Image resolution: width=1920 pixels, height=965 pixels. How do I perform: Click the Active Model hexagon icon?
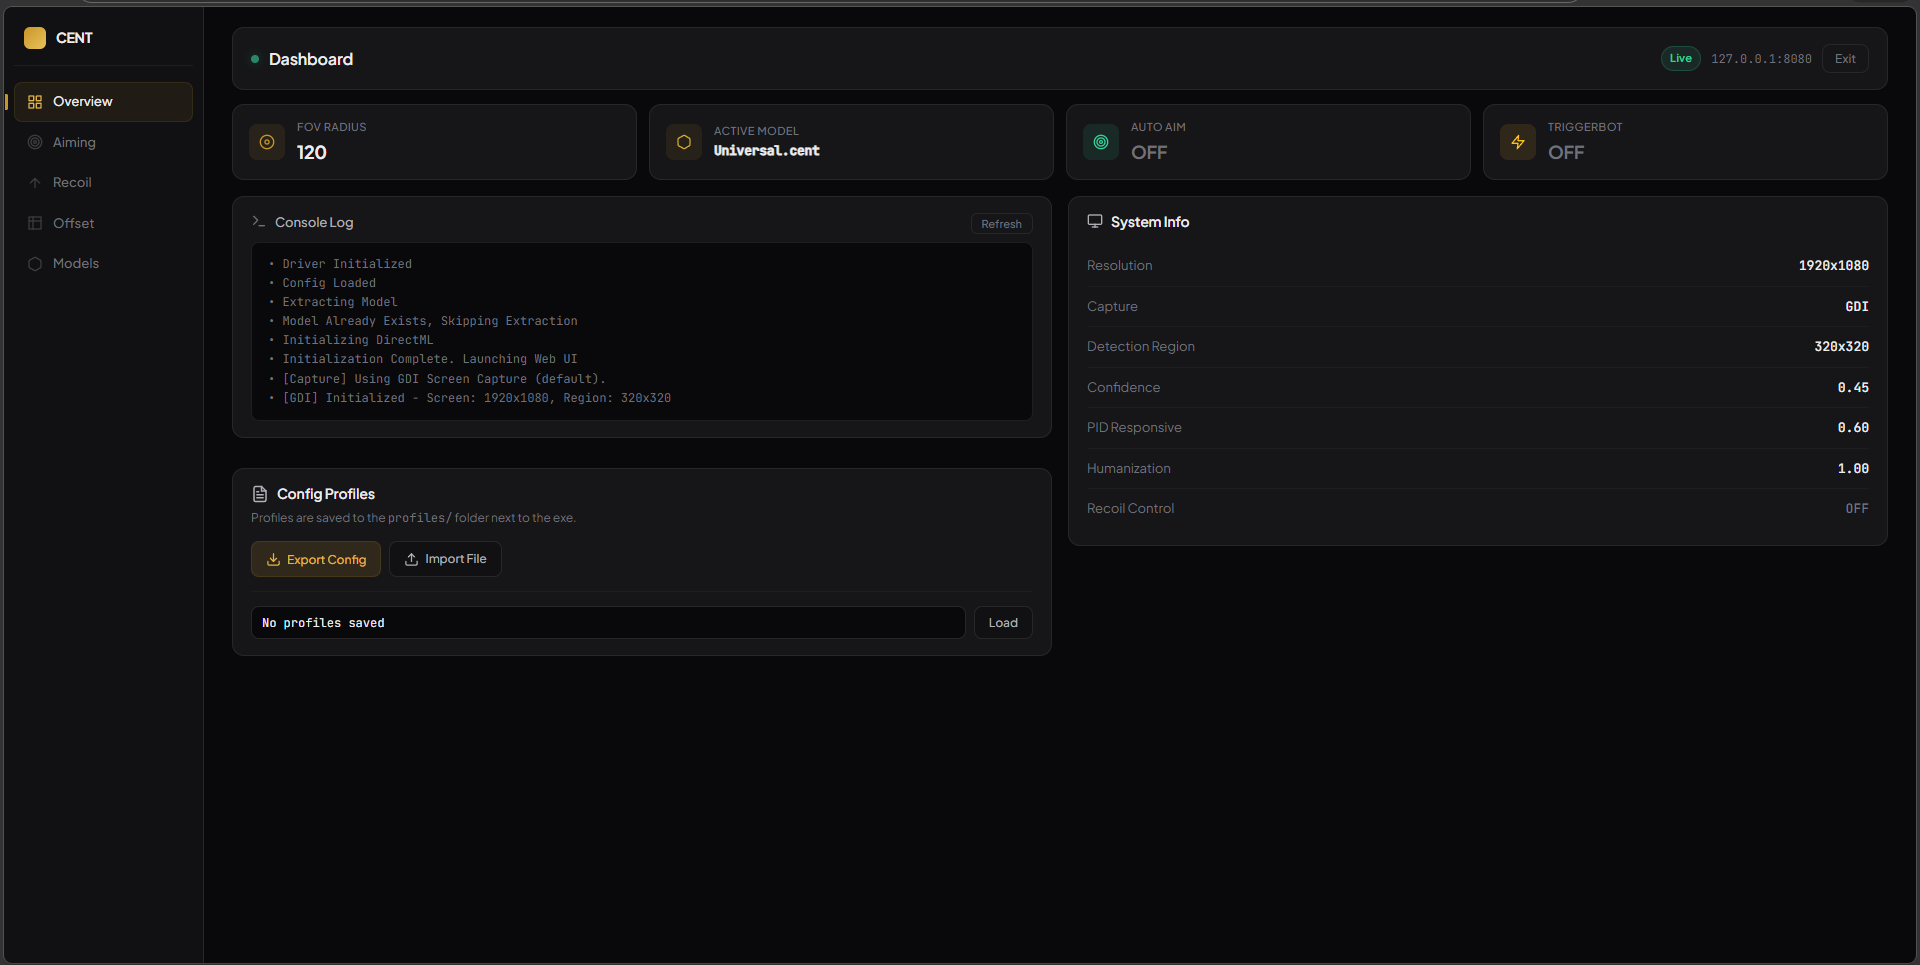pos(684,142)
